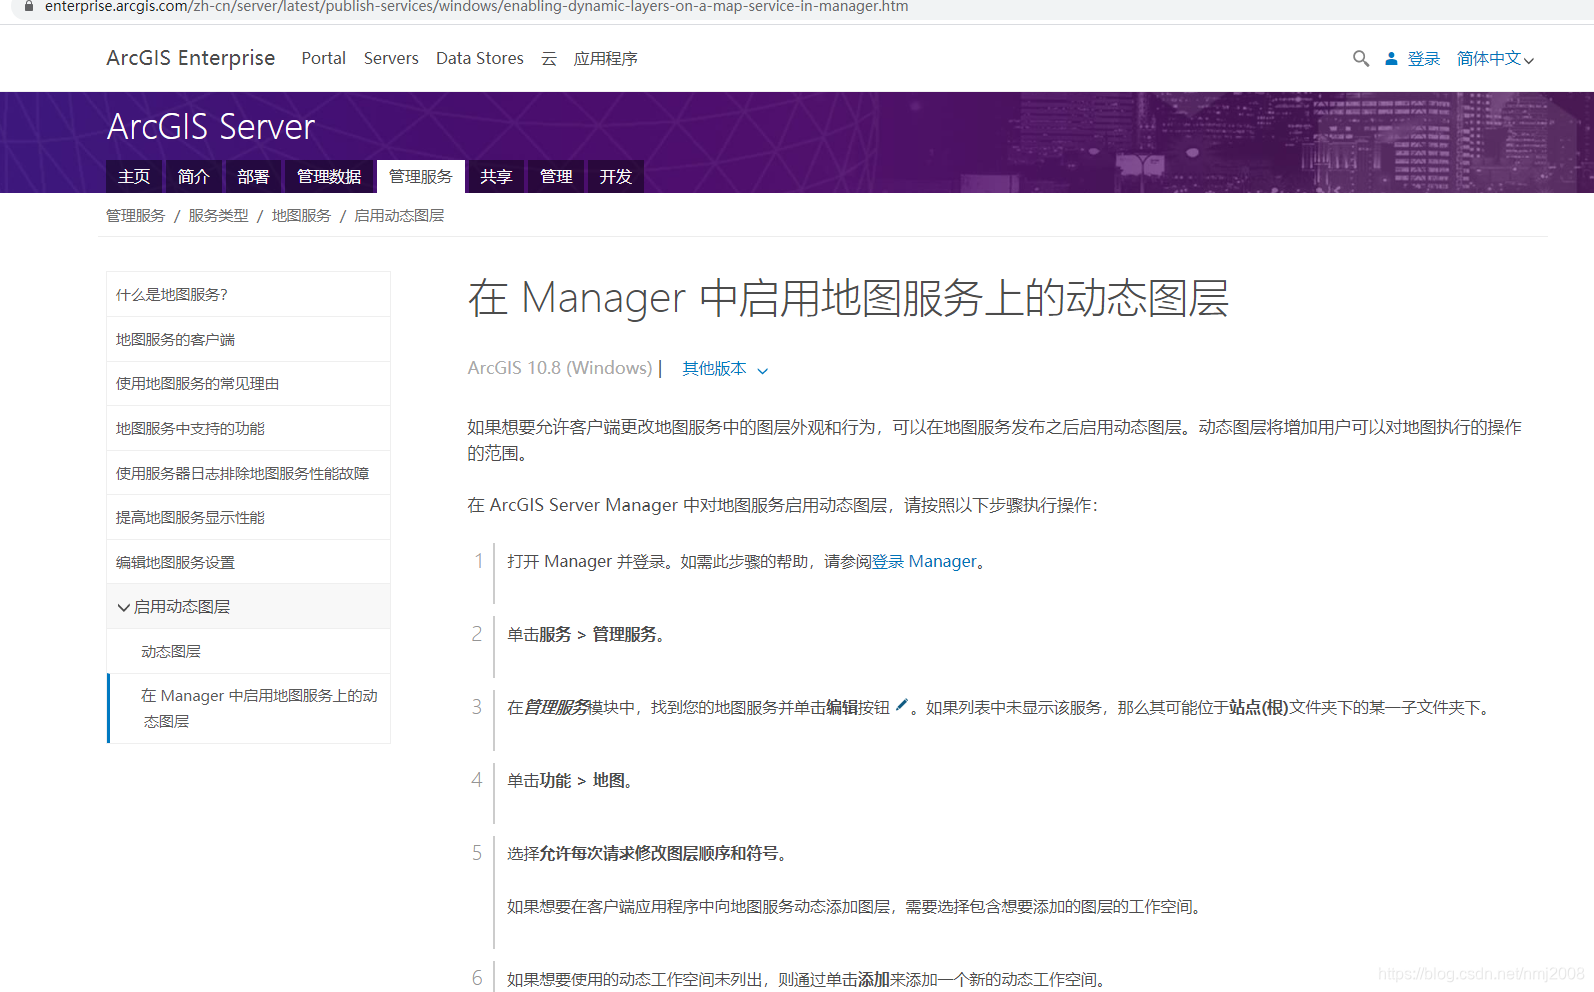The width and height of the screenshot is (1594, 992).
Task: Open sidebar item 地图服务中支持的功能
Action: click(x=248, y=429)
